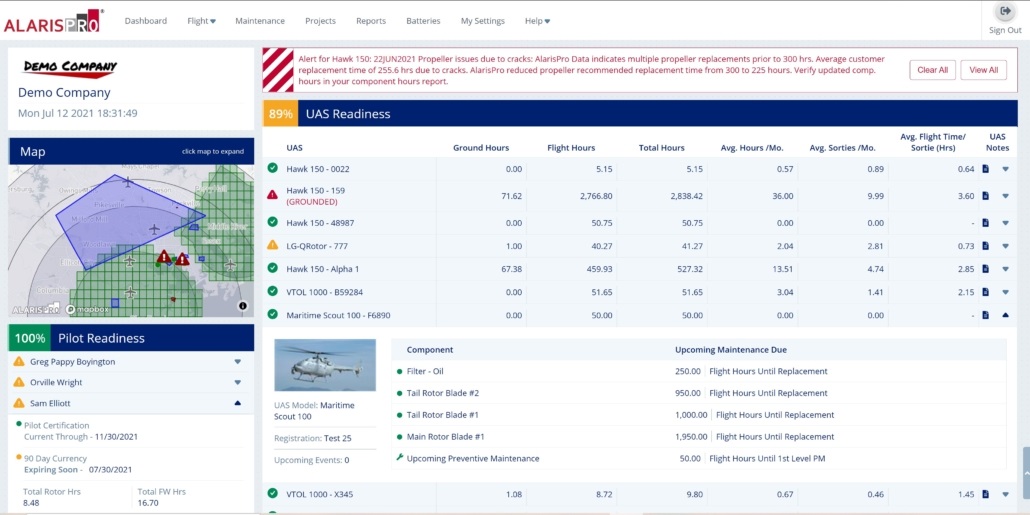This screenshot has width=1030, height=515.
Task: Click green status check for VTOL 1000 - BS9284
Action: click(x=272, y=291)
